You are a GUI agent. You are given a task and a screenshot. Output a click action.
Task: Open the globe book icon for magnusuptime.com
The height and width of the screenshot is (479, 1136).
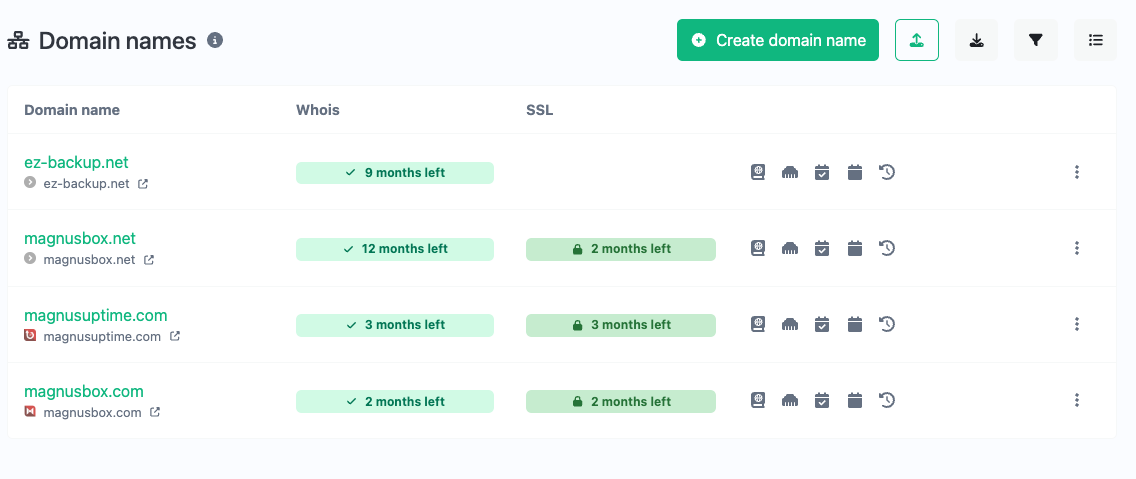tap(757, 324)
